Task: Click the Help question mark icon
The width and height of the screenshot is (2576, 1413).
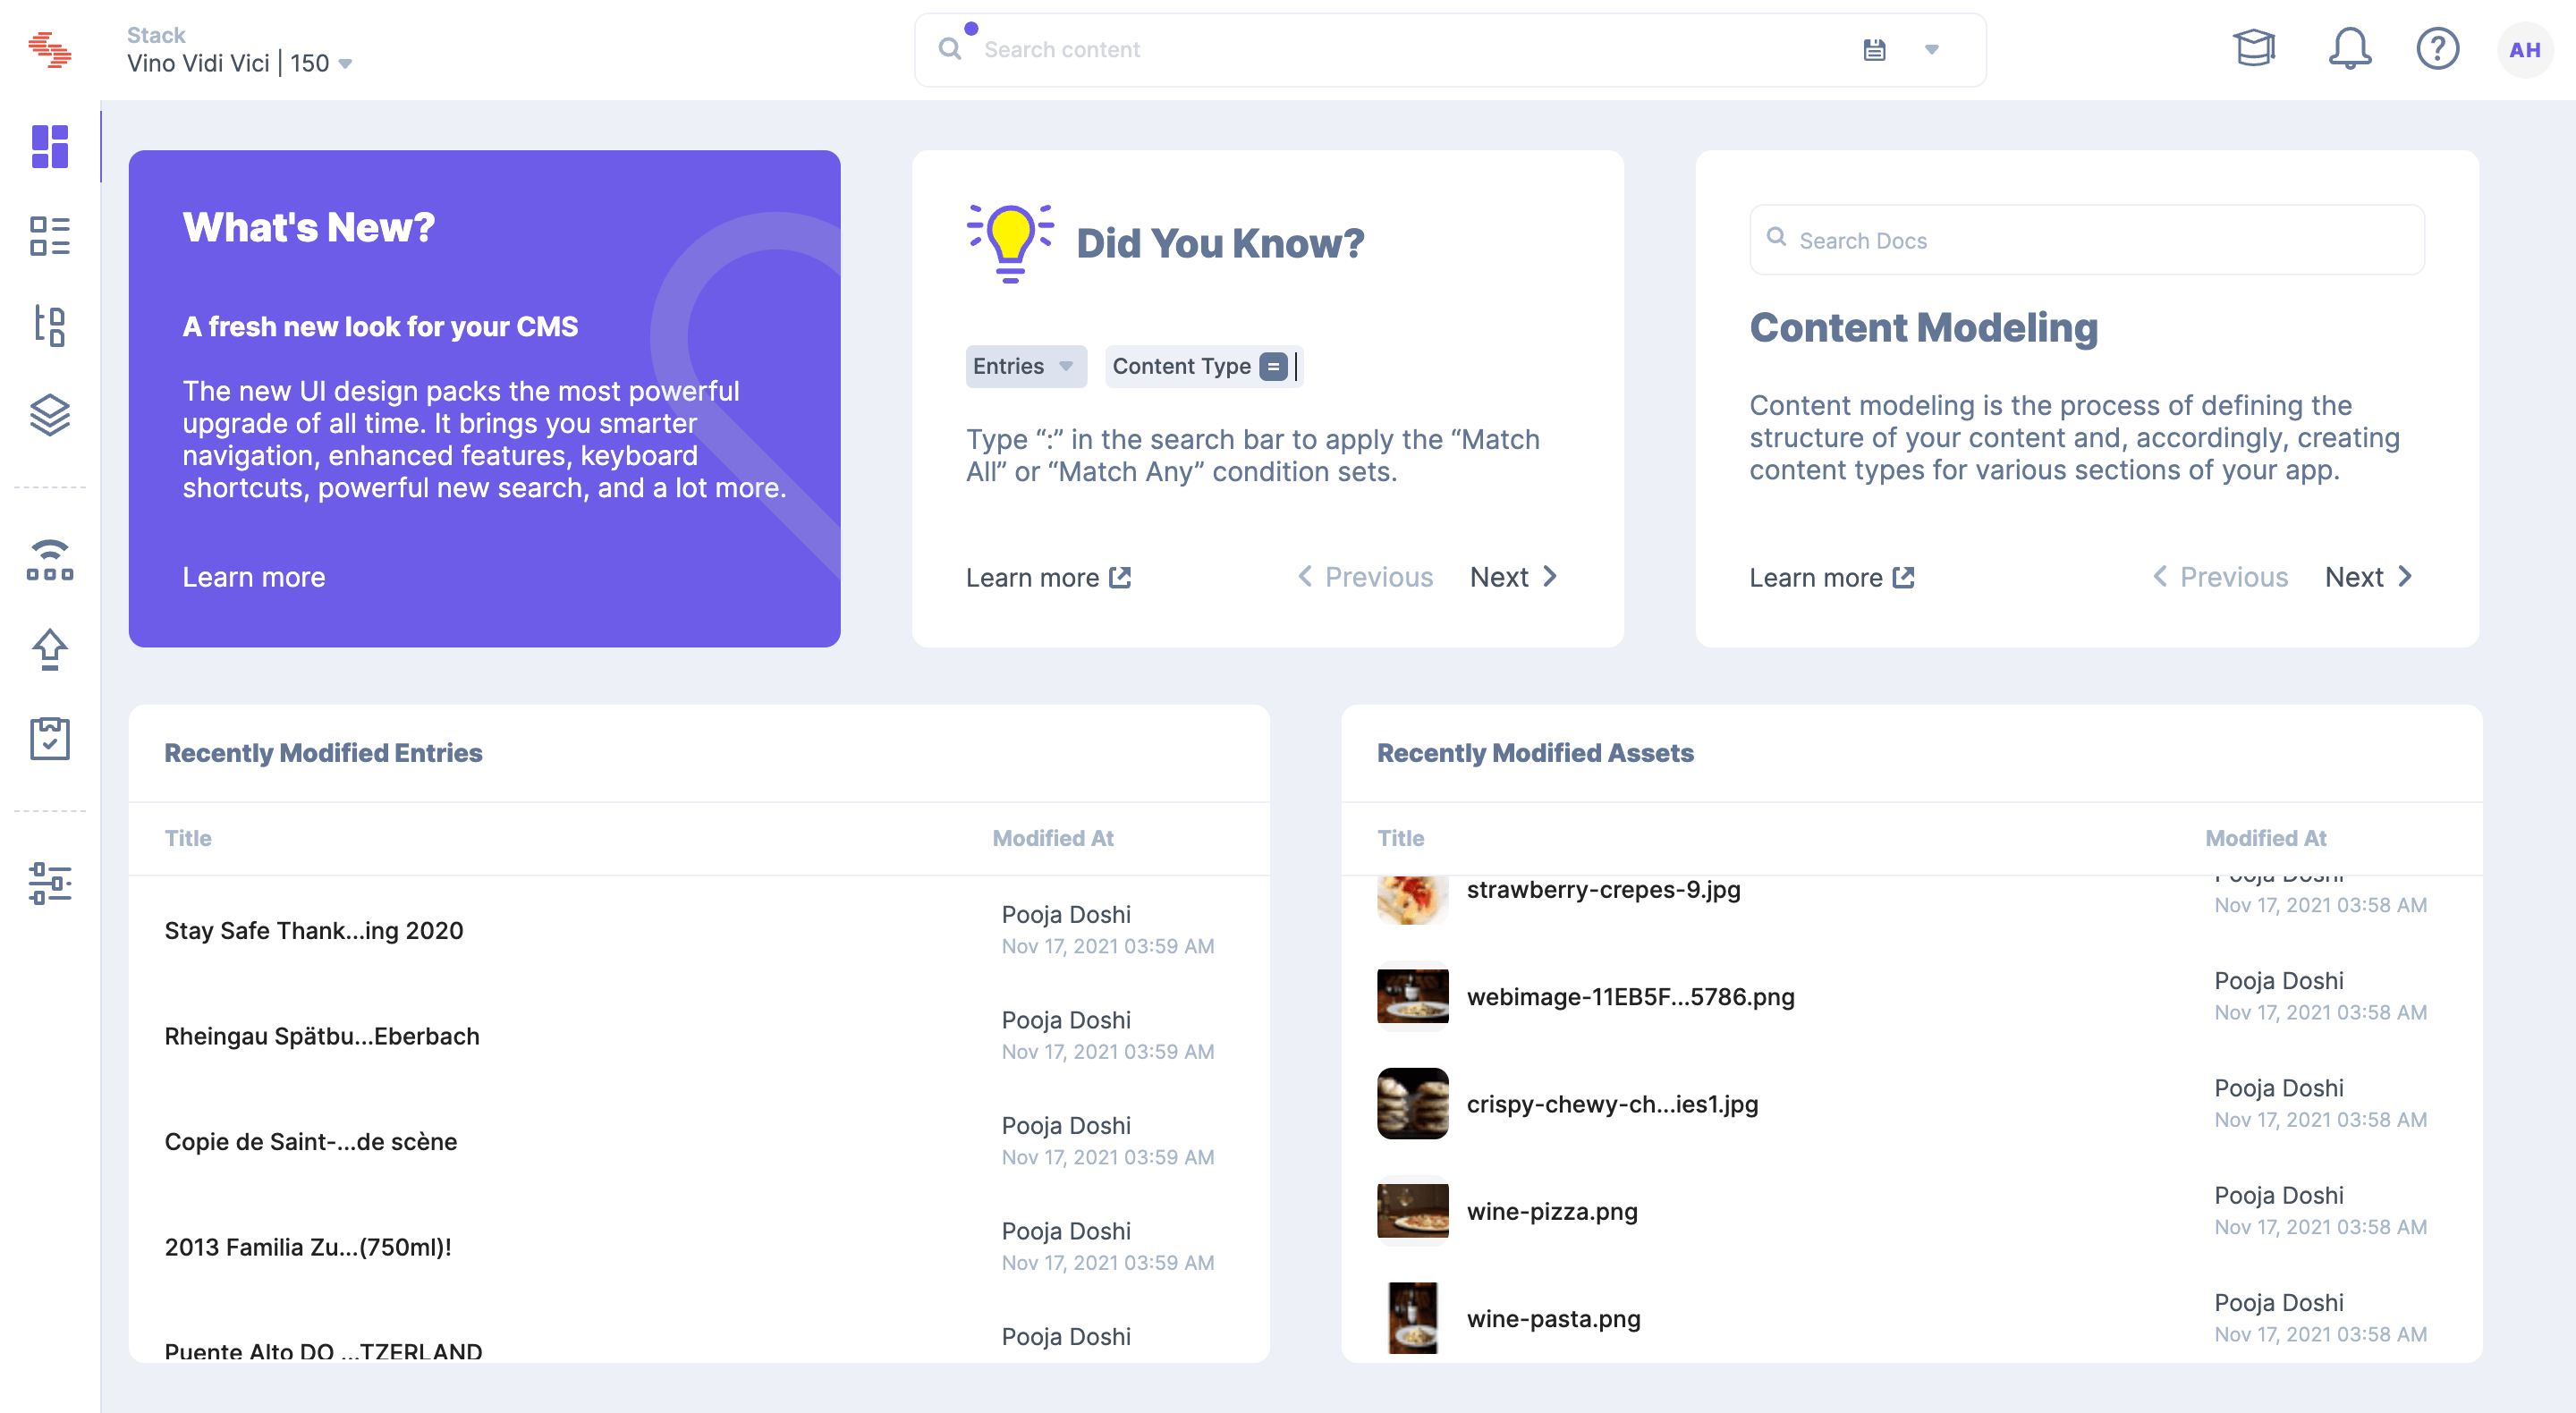Action: pos(2435,48)
